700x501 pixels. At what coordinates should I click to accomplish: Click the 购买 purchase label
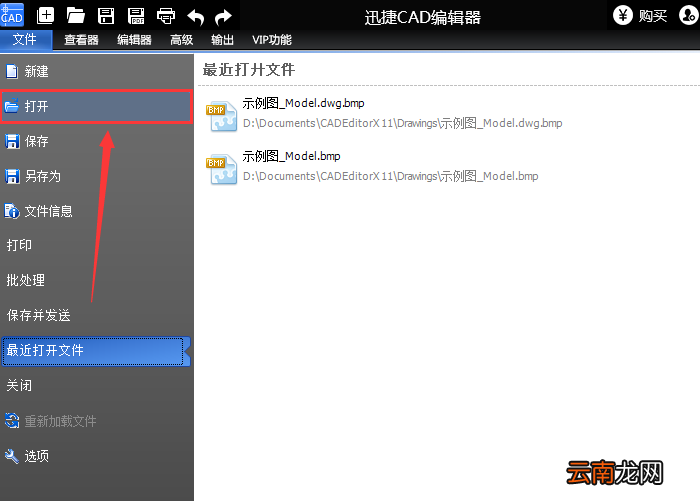pyautogui.click(x=652, y=17)
